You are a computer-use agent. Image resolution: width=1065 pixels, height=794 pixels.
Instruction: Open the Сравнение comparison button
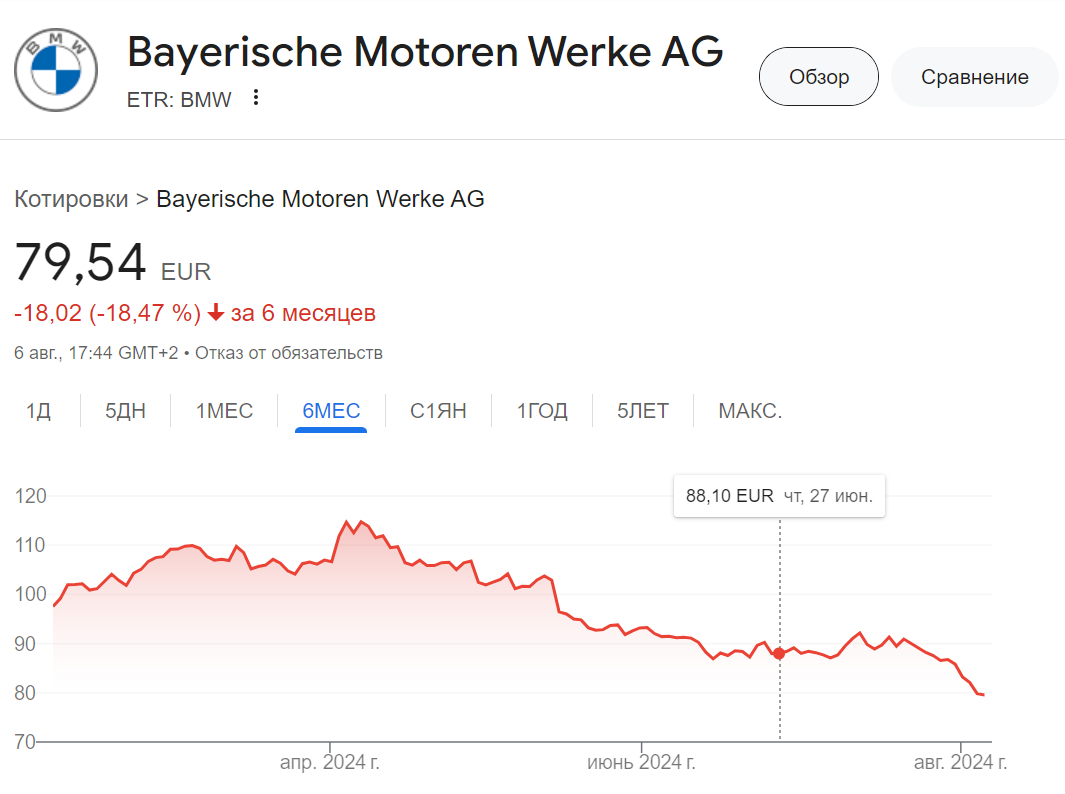coord(974,77)
